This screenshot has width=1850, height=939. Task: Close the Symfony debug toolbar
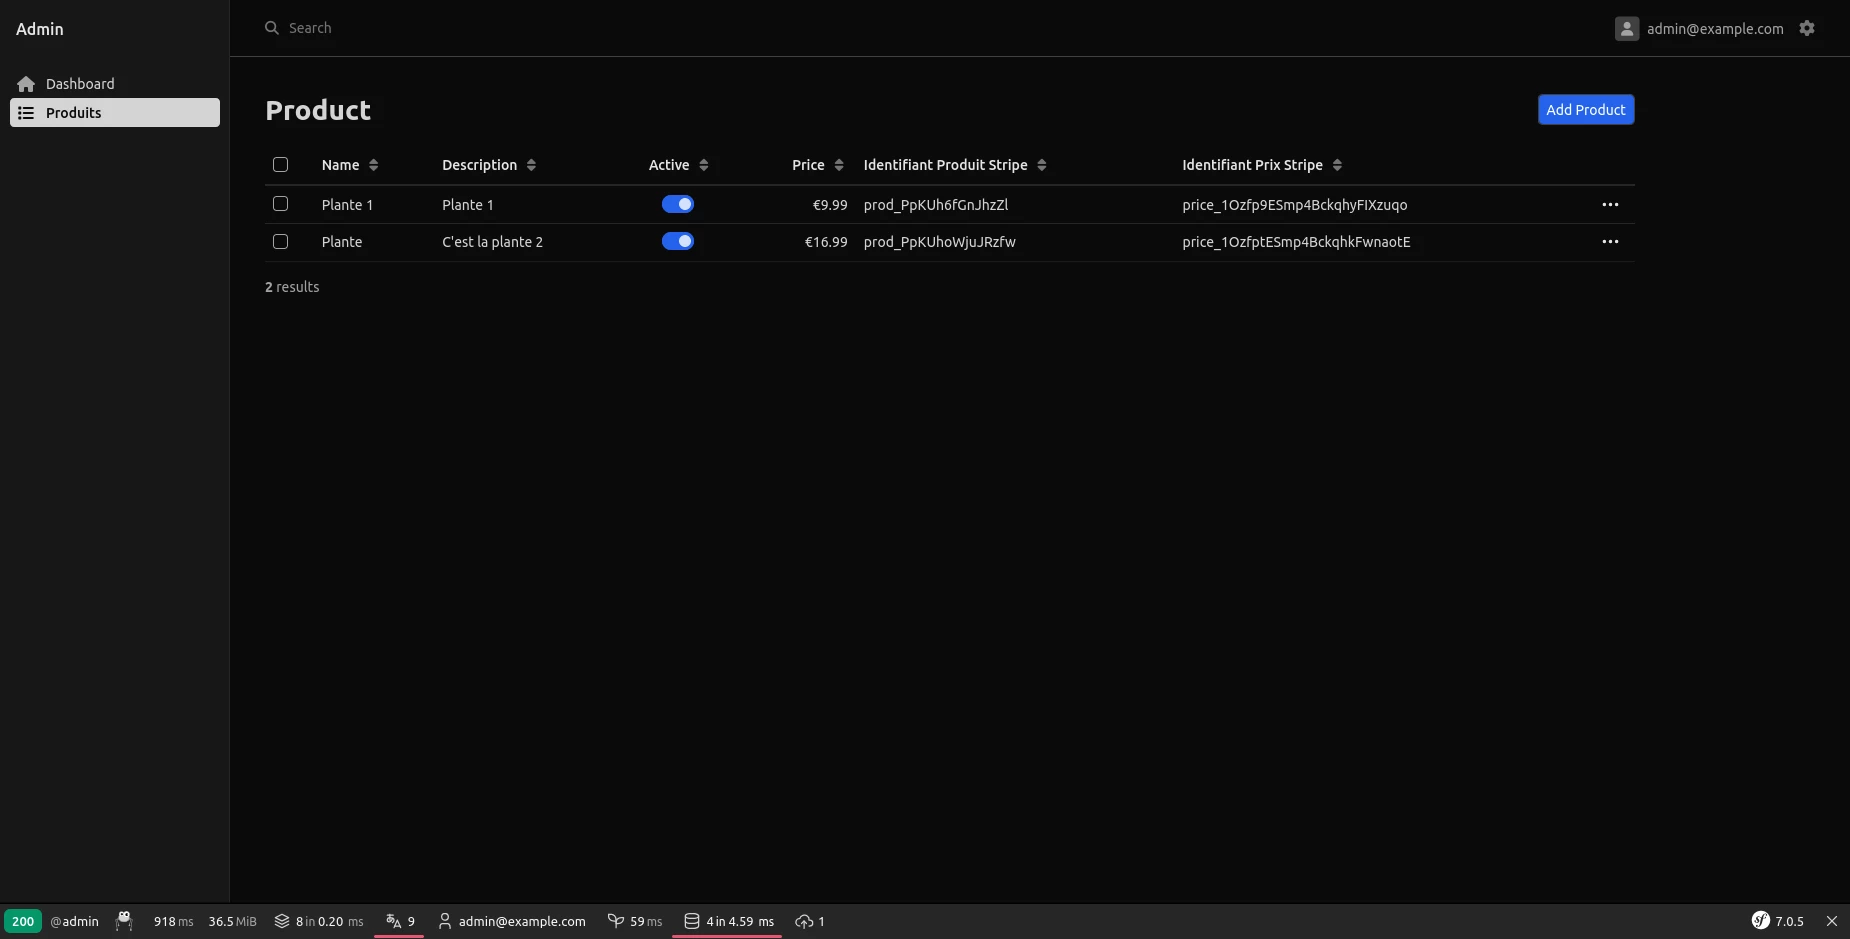pyautogui.click(x=1832, y=921)
